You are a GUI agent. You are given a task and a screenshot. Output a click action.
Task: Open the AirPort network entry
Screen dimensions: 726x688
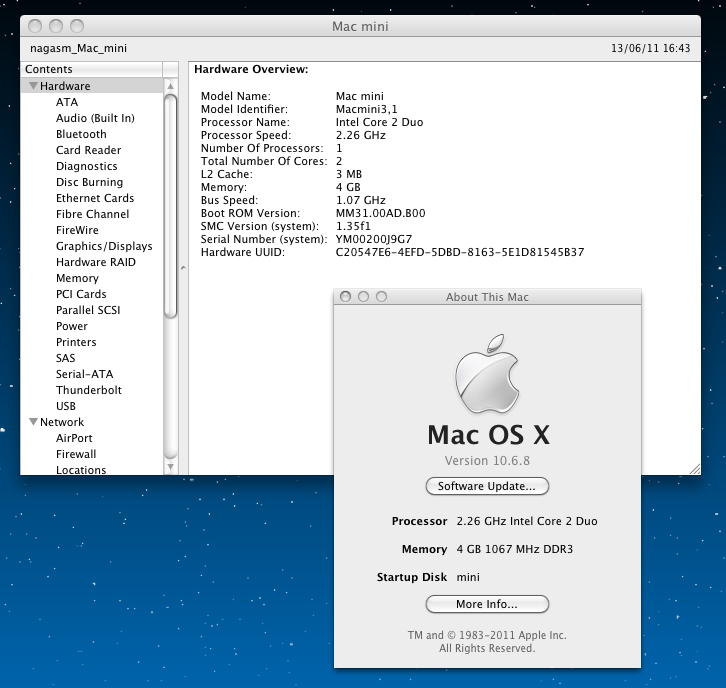[74, 438]
